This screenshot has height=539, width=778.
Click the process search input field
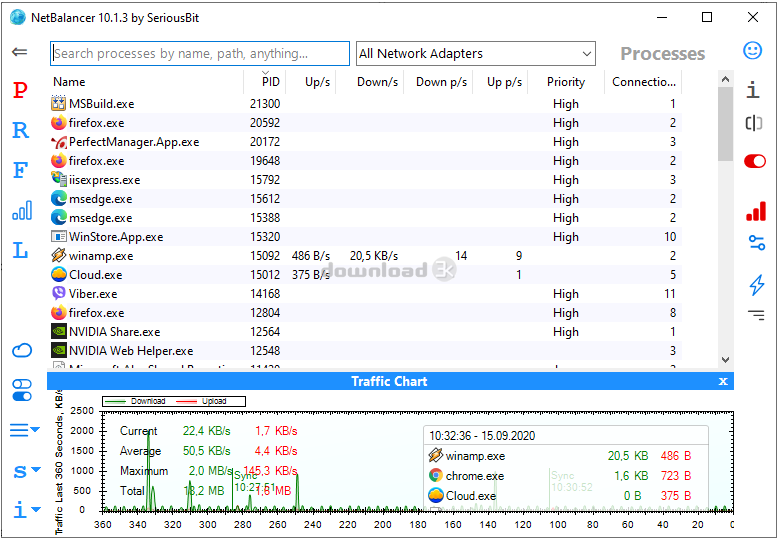(200, 54)
